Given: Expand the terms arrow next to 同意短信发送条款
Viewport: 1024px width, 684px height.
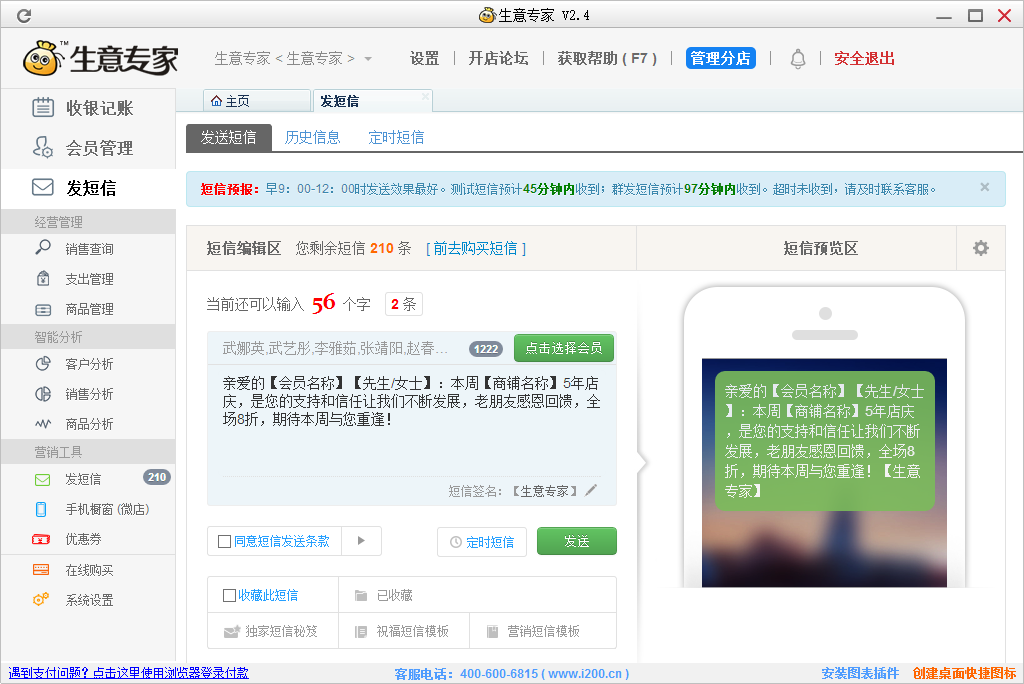Looking at the screenshot, I should click(361, 541).
